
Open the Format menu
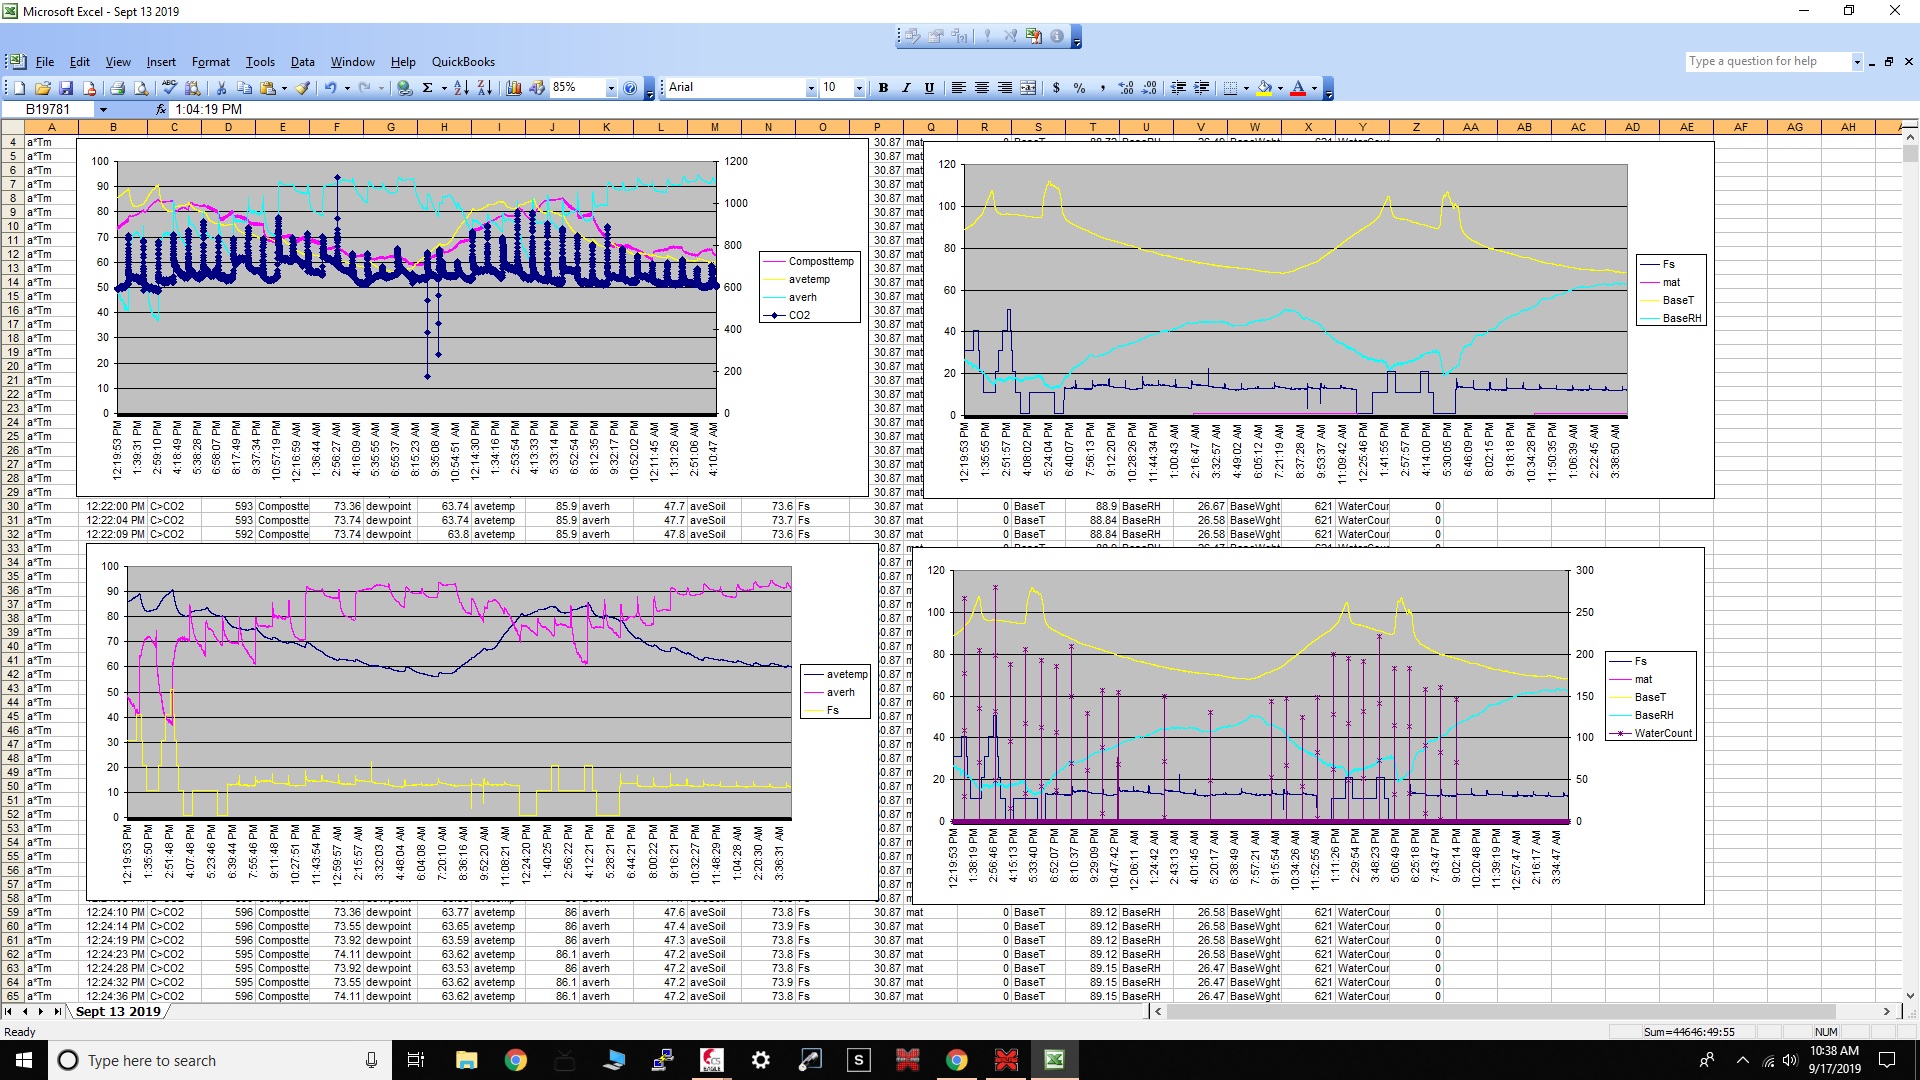[x=210, y=62]
